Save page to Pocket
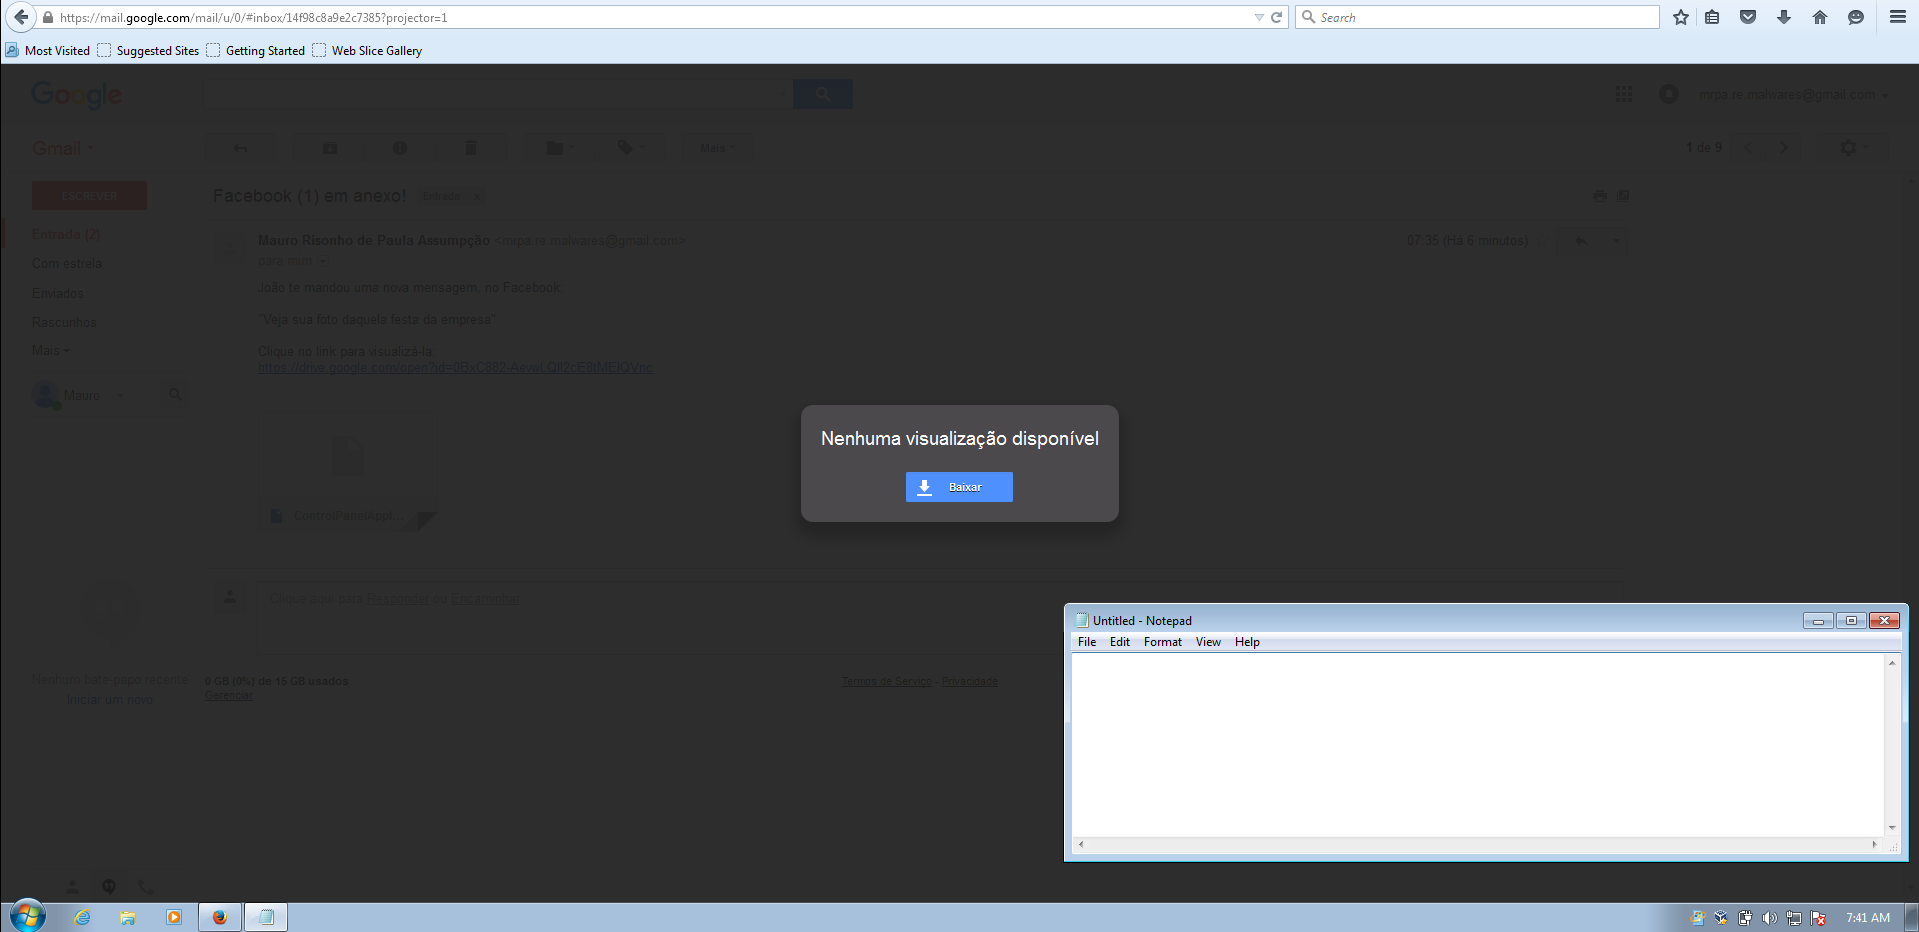 (1748, 17)
